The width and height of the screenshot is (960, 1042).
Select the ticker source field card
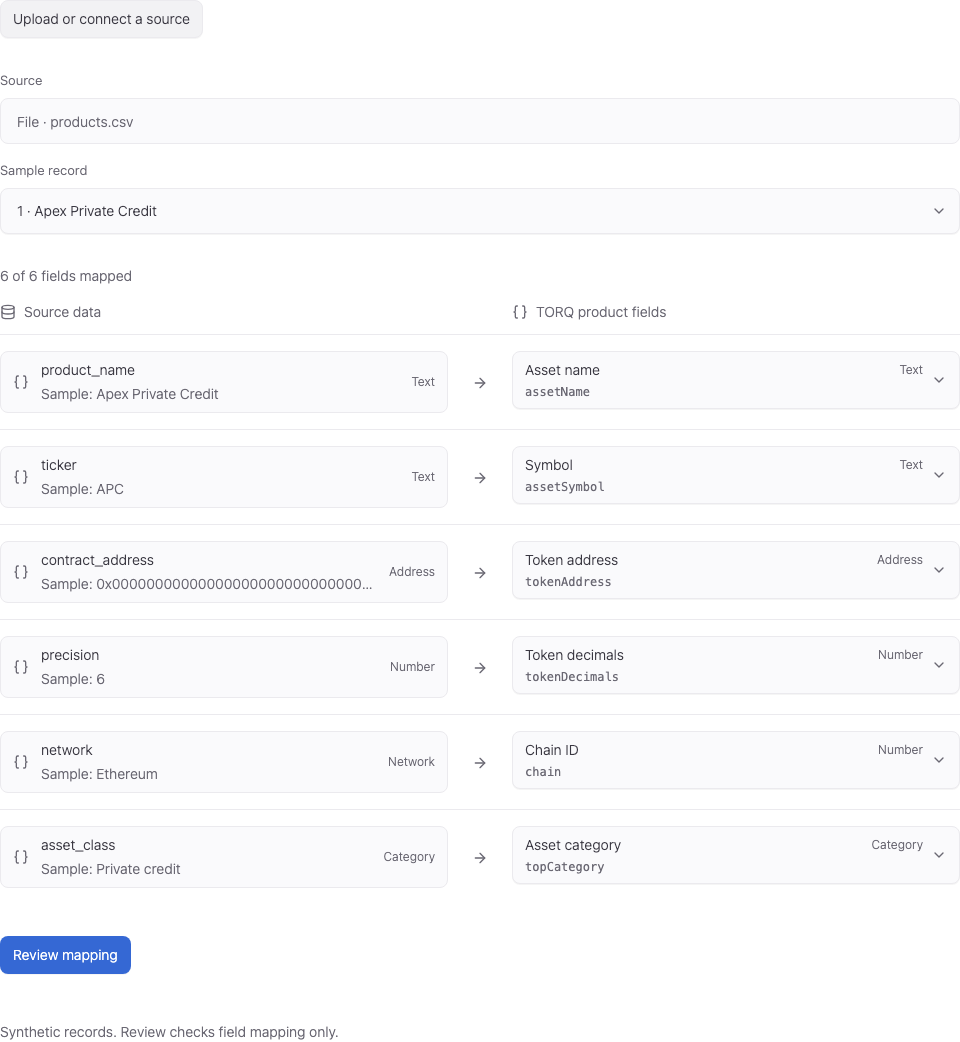[x=224, y=477]
